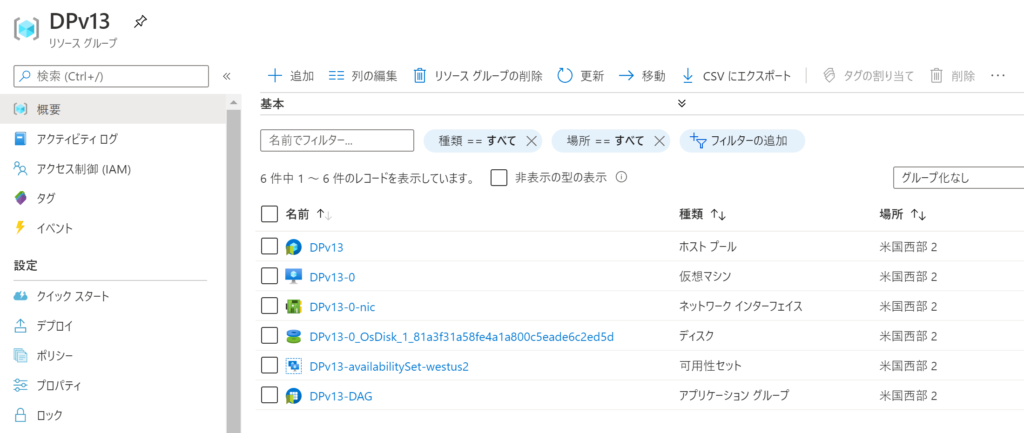Click the virtual machine icon for DPv13-0
The width and height of the screenshot is (1024, 433).
click(294, 277)
